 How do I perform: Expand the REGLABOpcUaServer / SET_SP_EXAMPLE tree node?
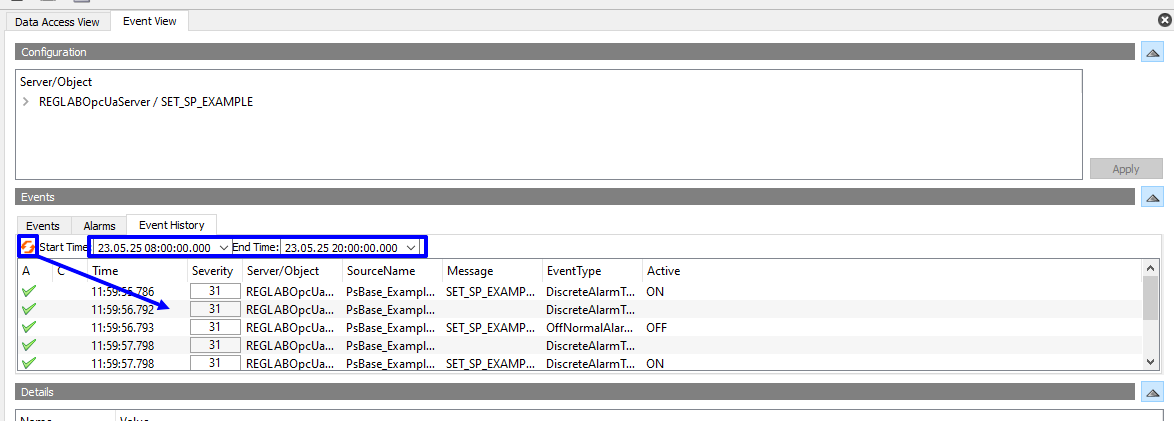tap(26, 102)
